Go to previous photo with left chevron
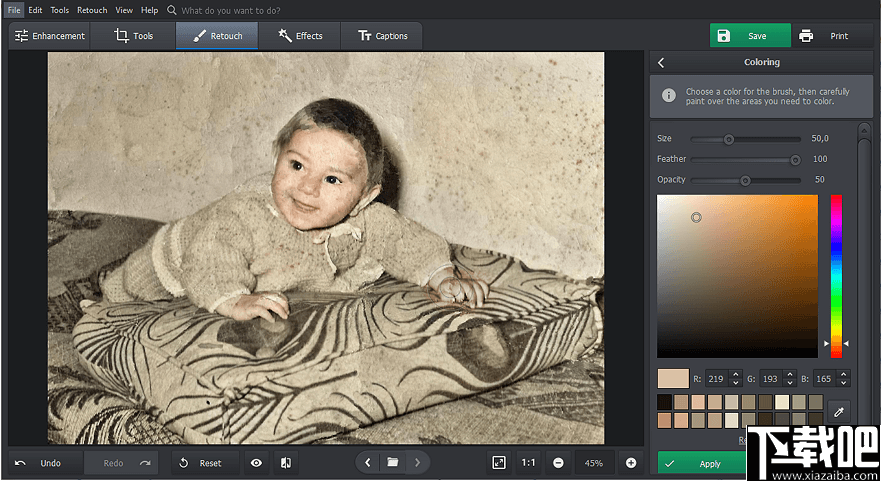882x481 pixels. click(x=368, y=463)
